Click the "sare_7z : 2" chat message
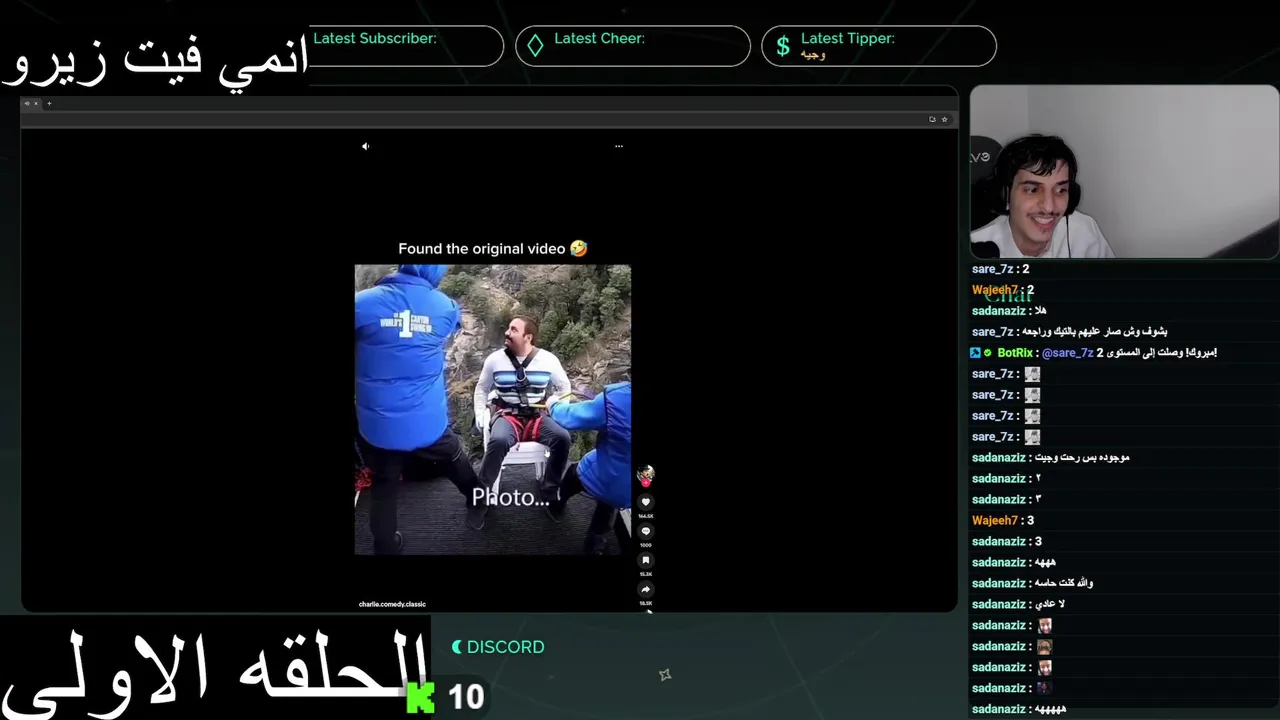1280x720 pixels. pos(1000,269)
